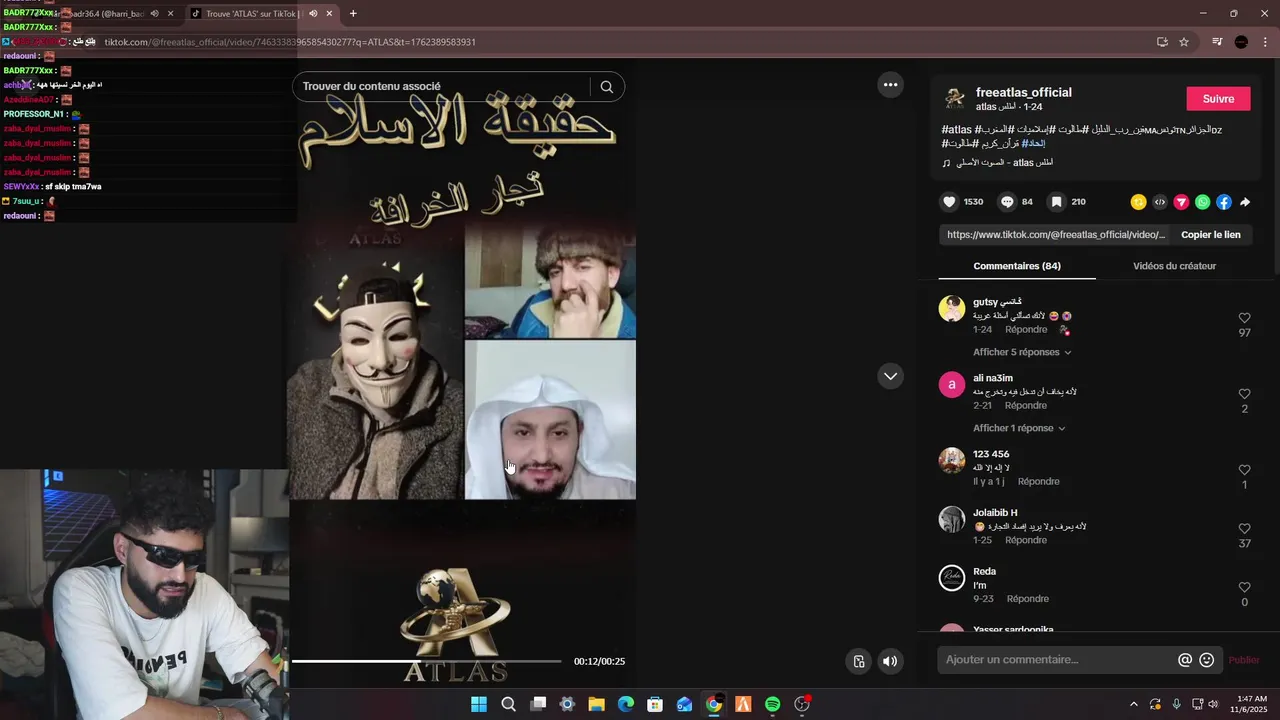The width and height of the screenshot is (1280, 720).
Task: Open Jolaibib H's profile avatar
Action: (x=952, y=519)
